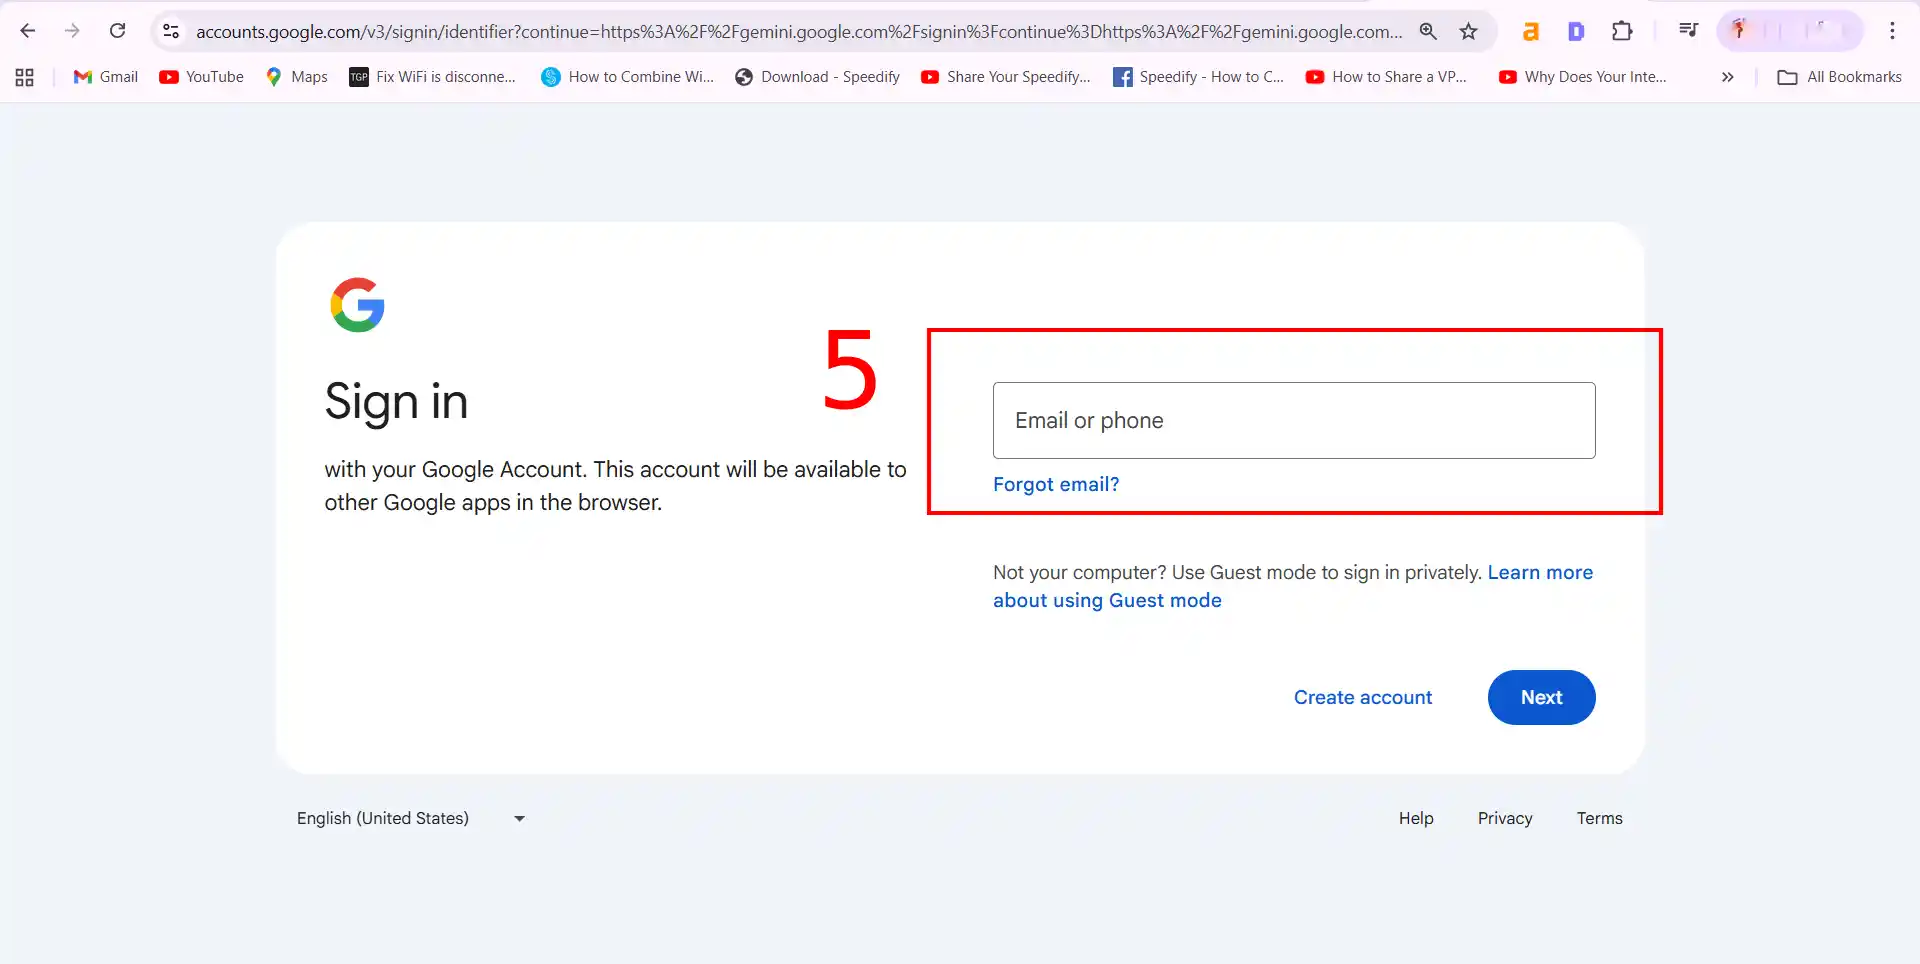Viewport: 1920px width, 964px height.
Task: Open the Gmail bookmark
Action: [106, 77]
